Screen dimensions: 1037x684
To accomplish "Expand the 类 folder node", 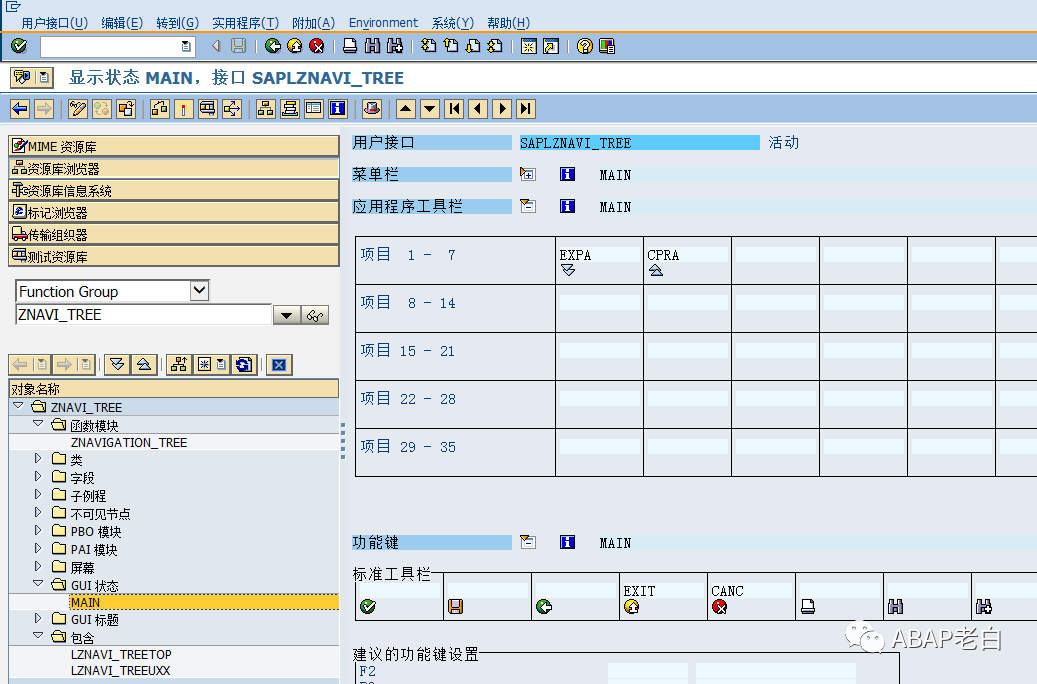I will (x=38, y=458).
